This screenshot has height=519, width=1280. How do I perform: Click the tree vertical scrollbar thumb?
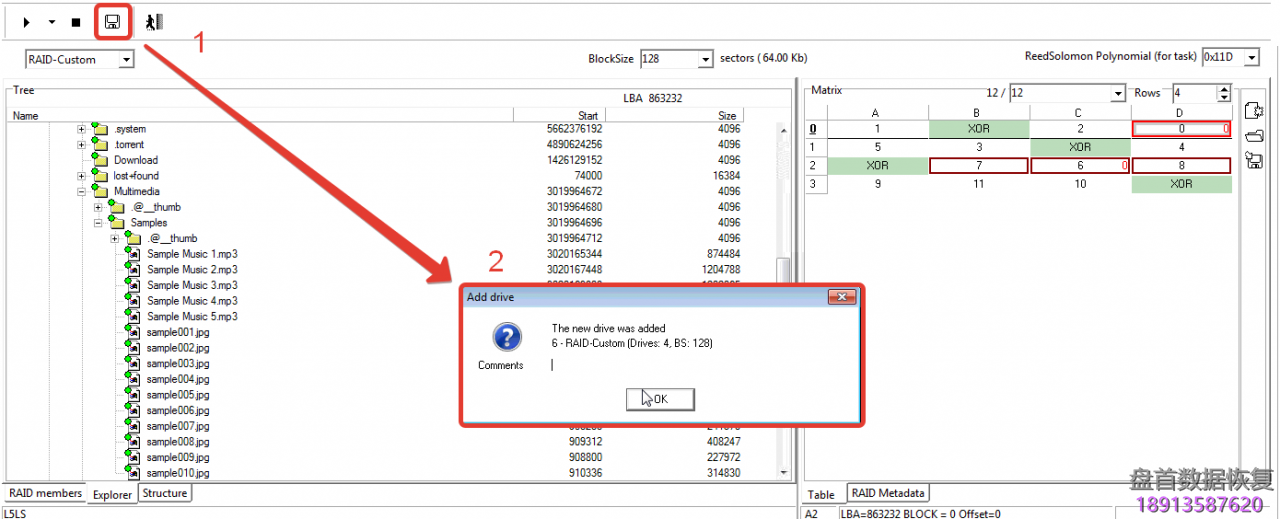783,272
